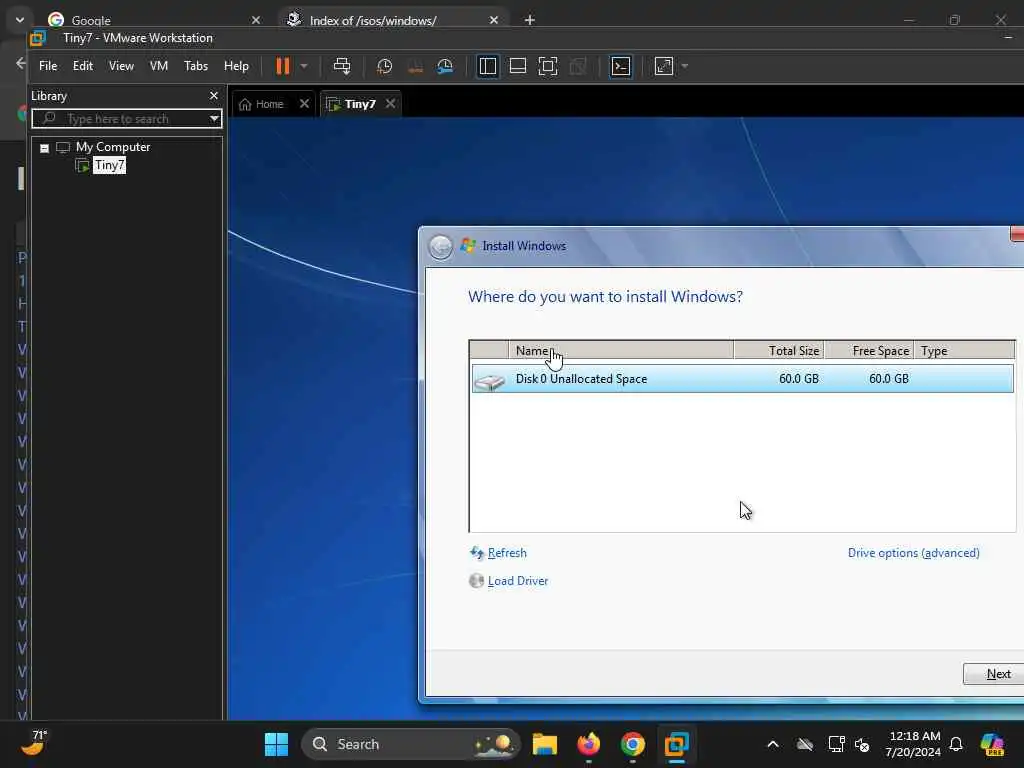Show hidden system tray icons

coord(773,744)
